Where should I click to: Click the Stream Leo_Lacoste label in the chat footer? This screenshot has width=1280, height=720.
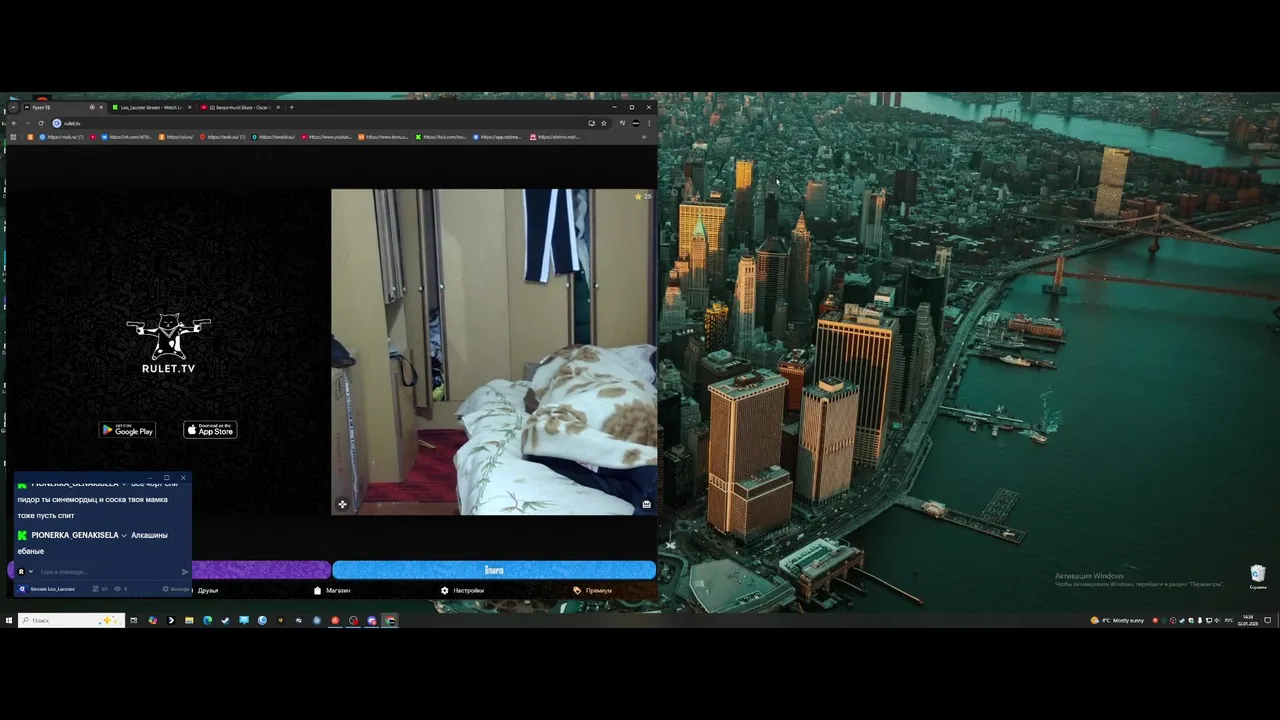[x=52, y=589]
